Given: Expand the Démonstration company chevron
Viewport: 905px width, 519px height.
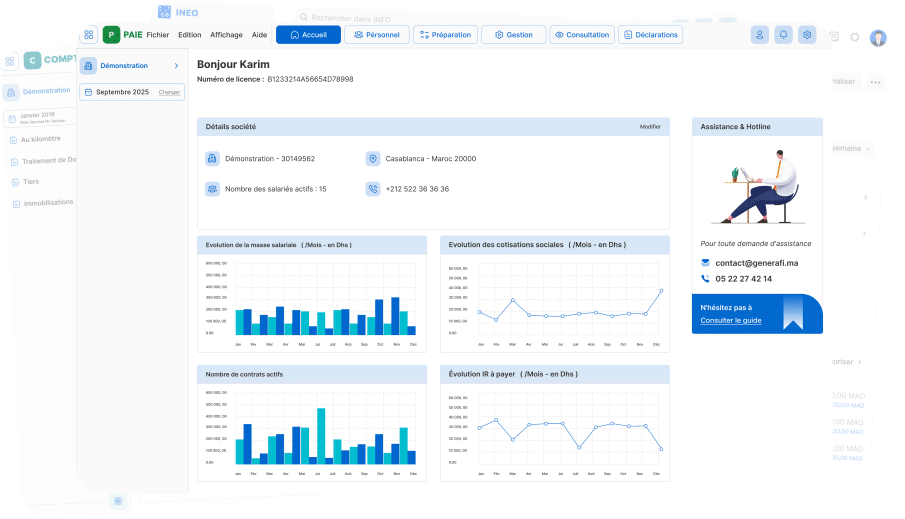Looking at the screenshot, I should pyautogui.click(x=176, y=66).
